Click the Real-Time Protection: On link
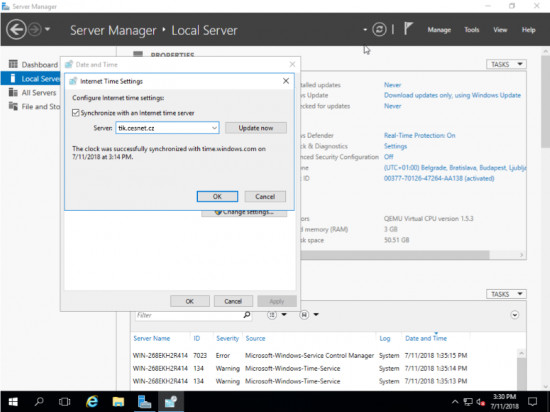Viewport: 550px width, 412px height. click(420, 135)
